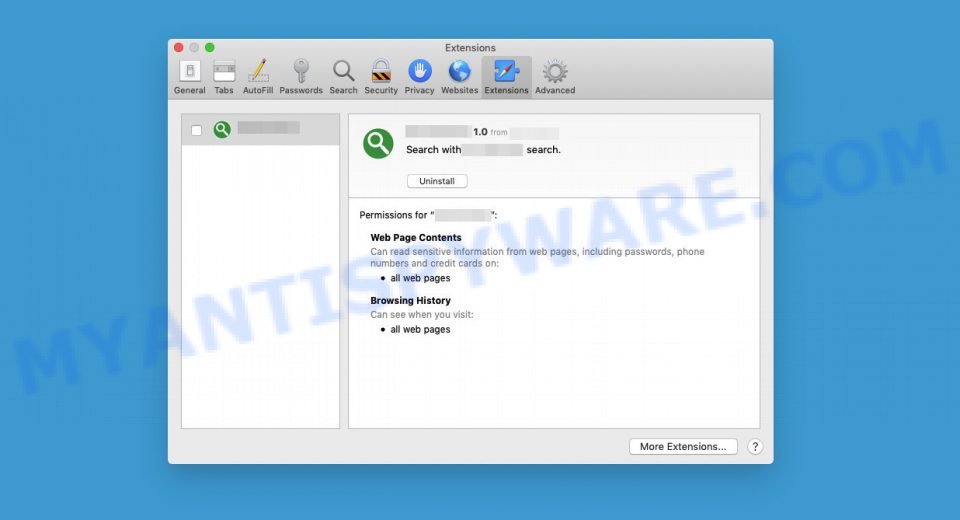Close the Extensions window with the red button
Screen dimensions: 960x520
[179, 47]
